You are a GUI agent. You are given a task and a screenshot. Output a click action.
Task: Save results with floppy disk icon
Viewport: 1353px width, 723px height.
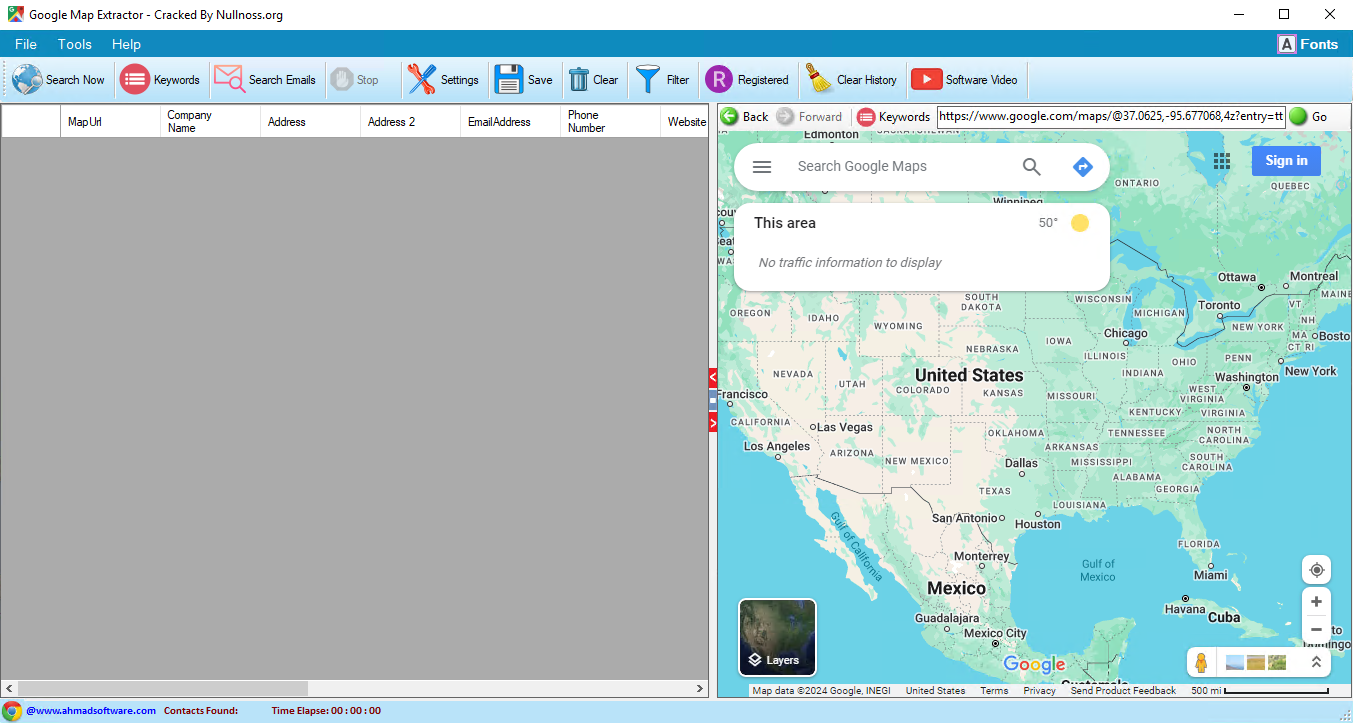(509, 80)
